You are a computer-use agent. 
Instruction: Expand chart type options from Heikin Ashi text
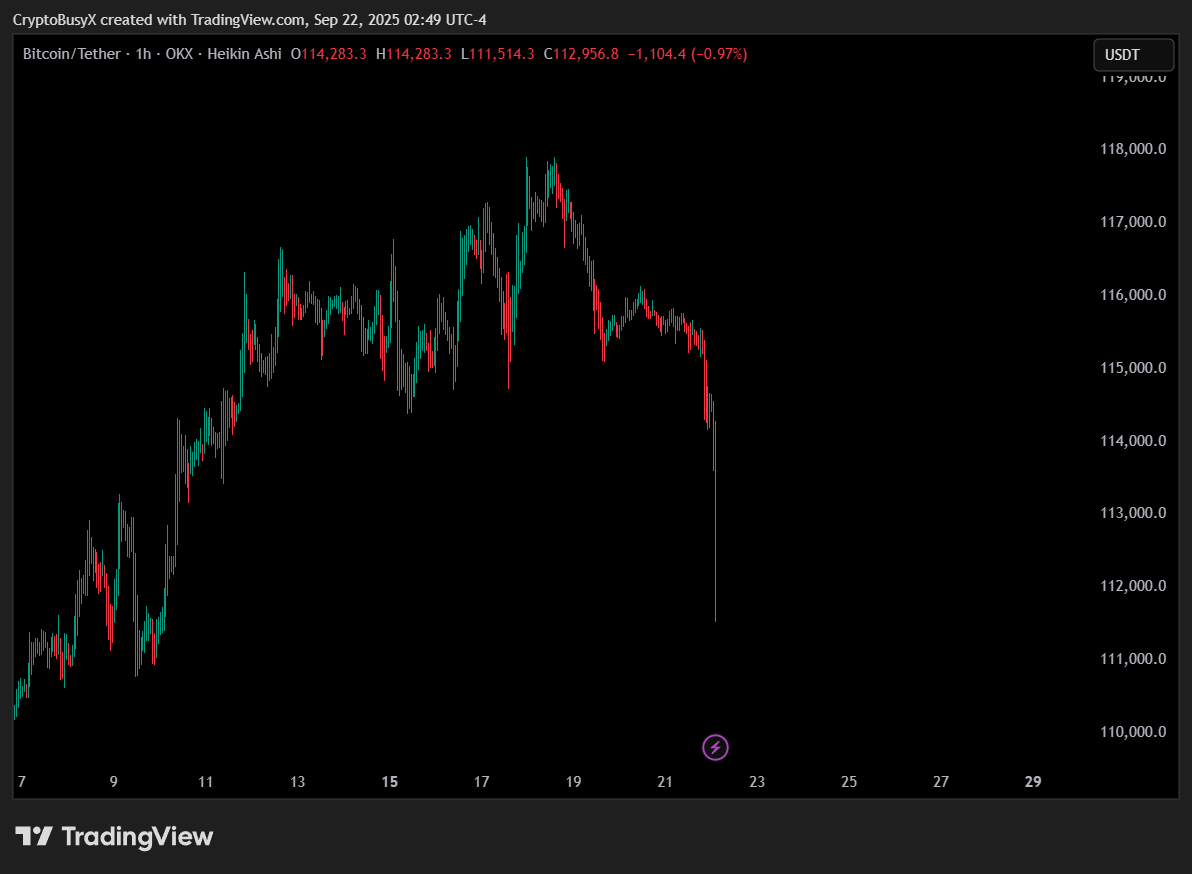[244, 54]
